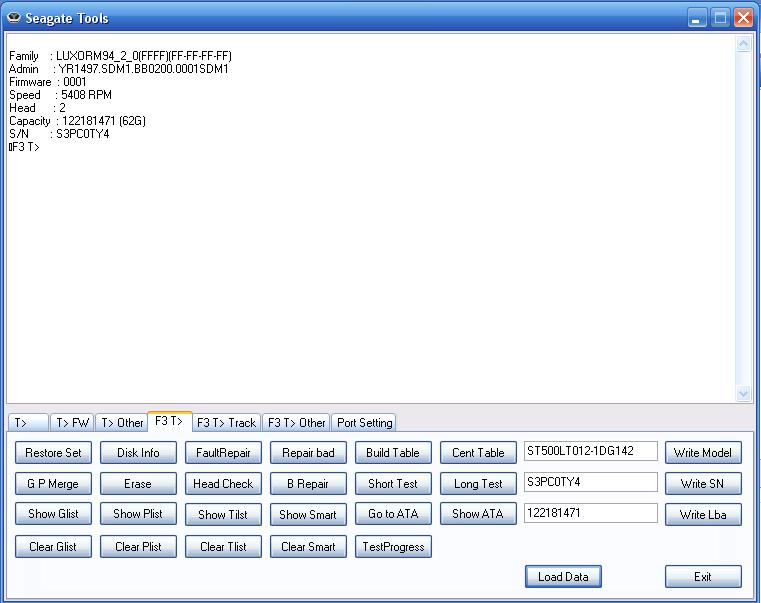
Task: Click Show Tlist button
Action: click(223, 514)
